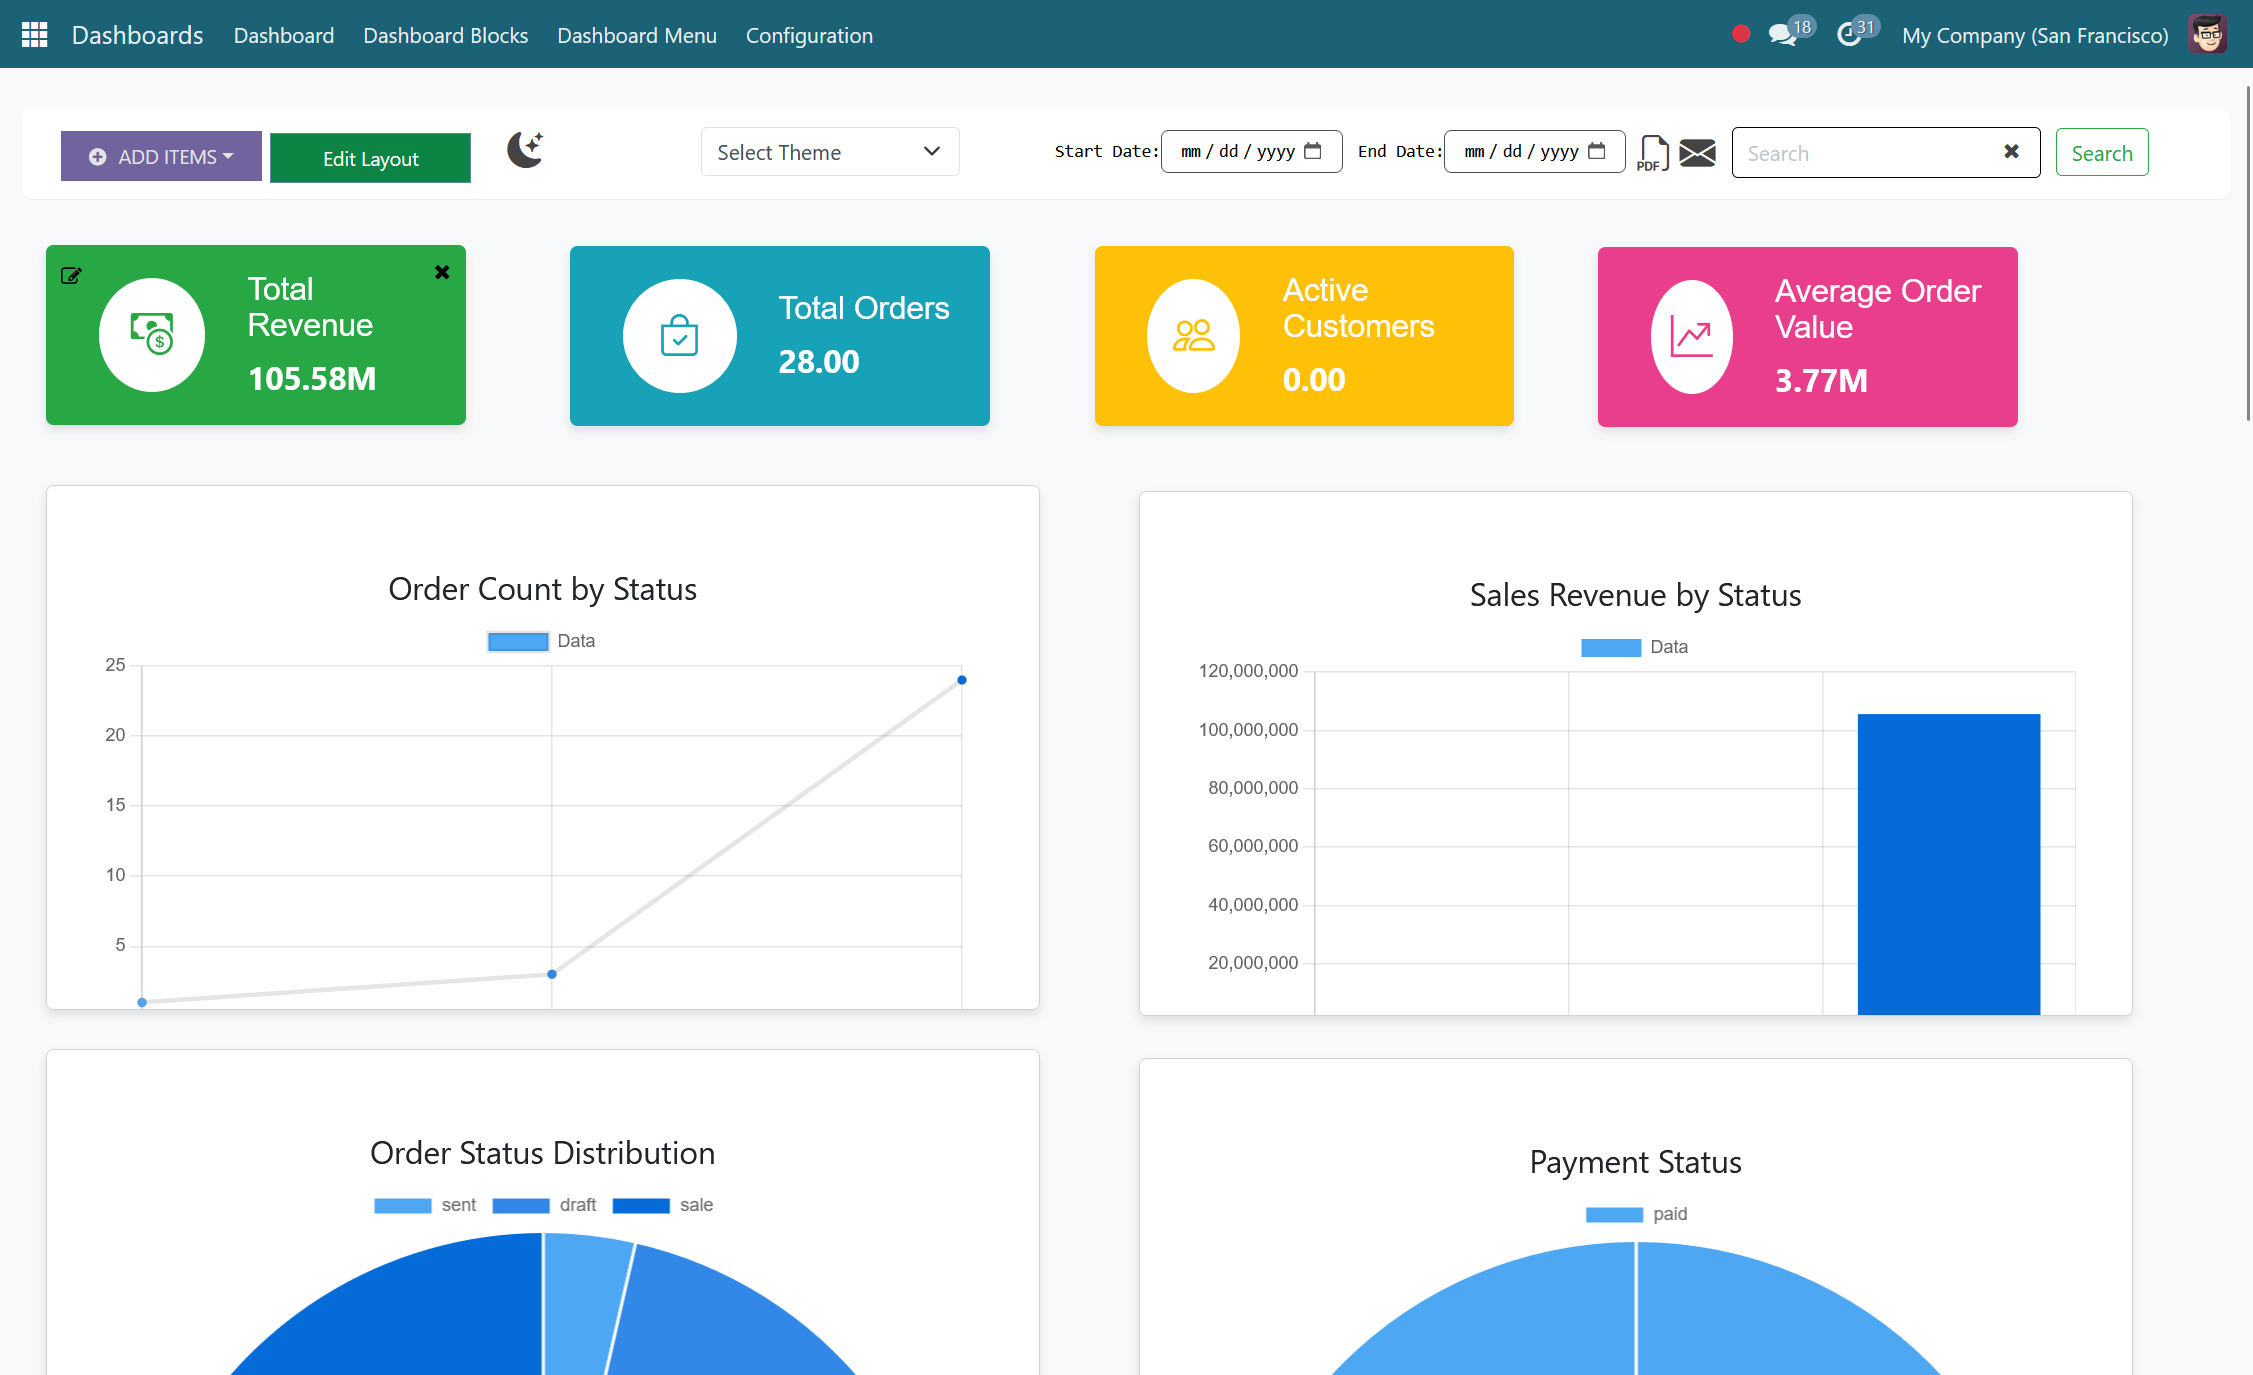Click the middle point in Order Count chart
Screen dimensions: 2253x1375
pos(552,974)
